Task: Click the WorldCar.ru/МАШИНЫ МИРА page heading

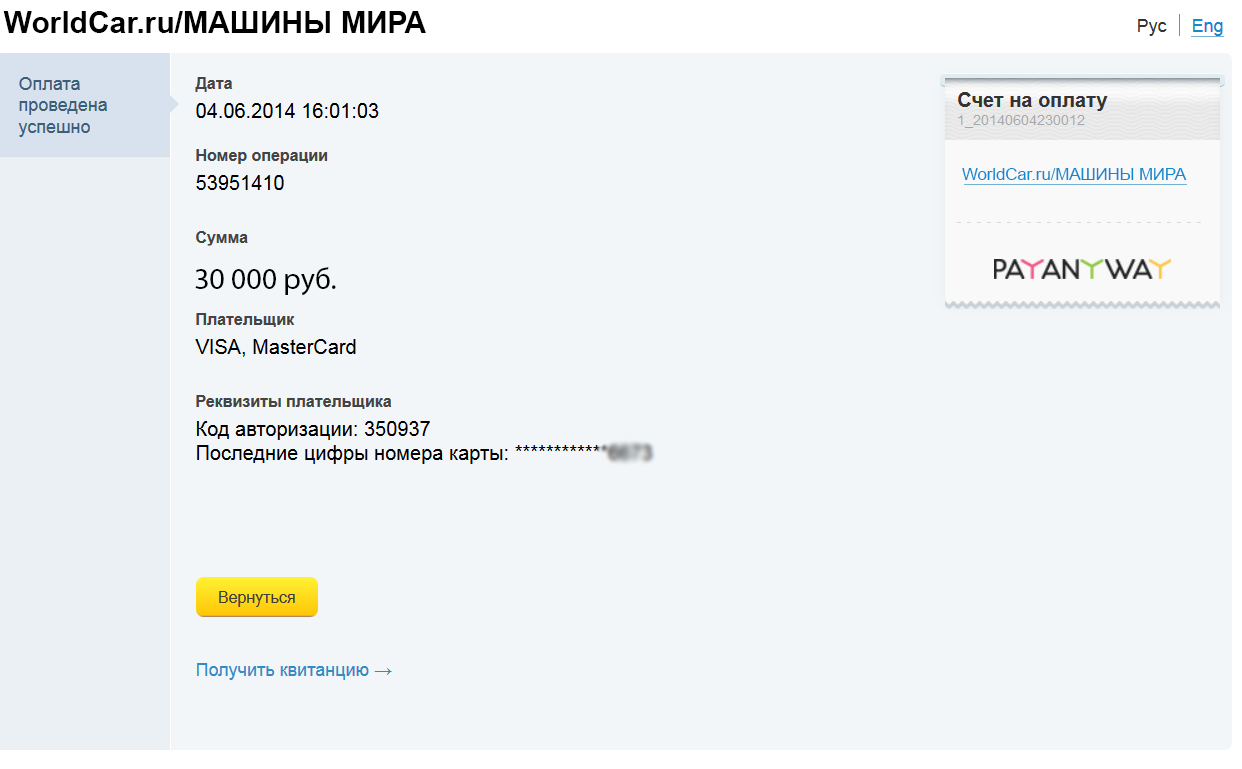Action: [215, 22]
